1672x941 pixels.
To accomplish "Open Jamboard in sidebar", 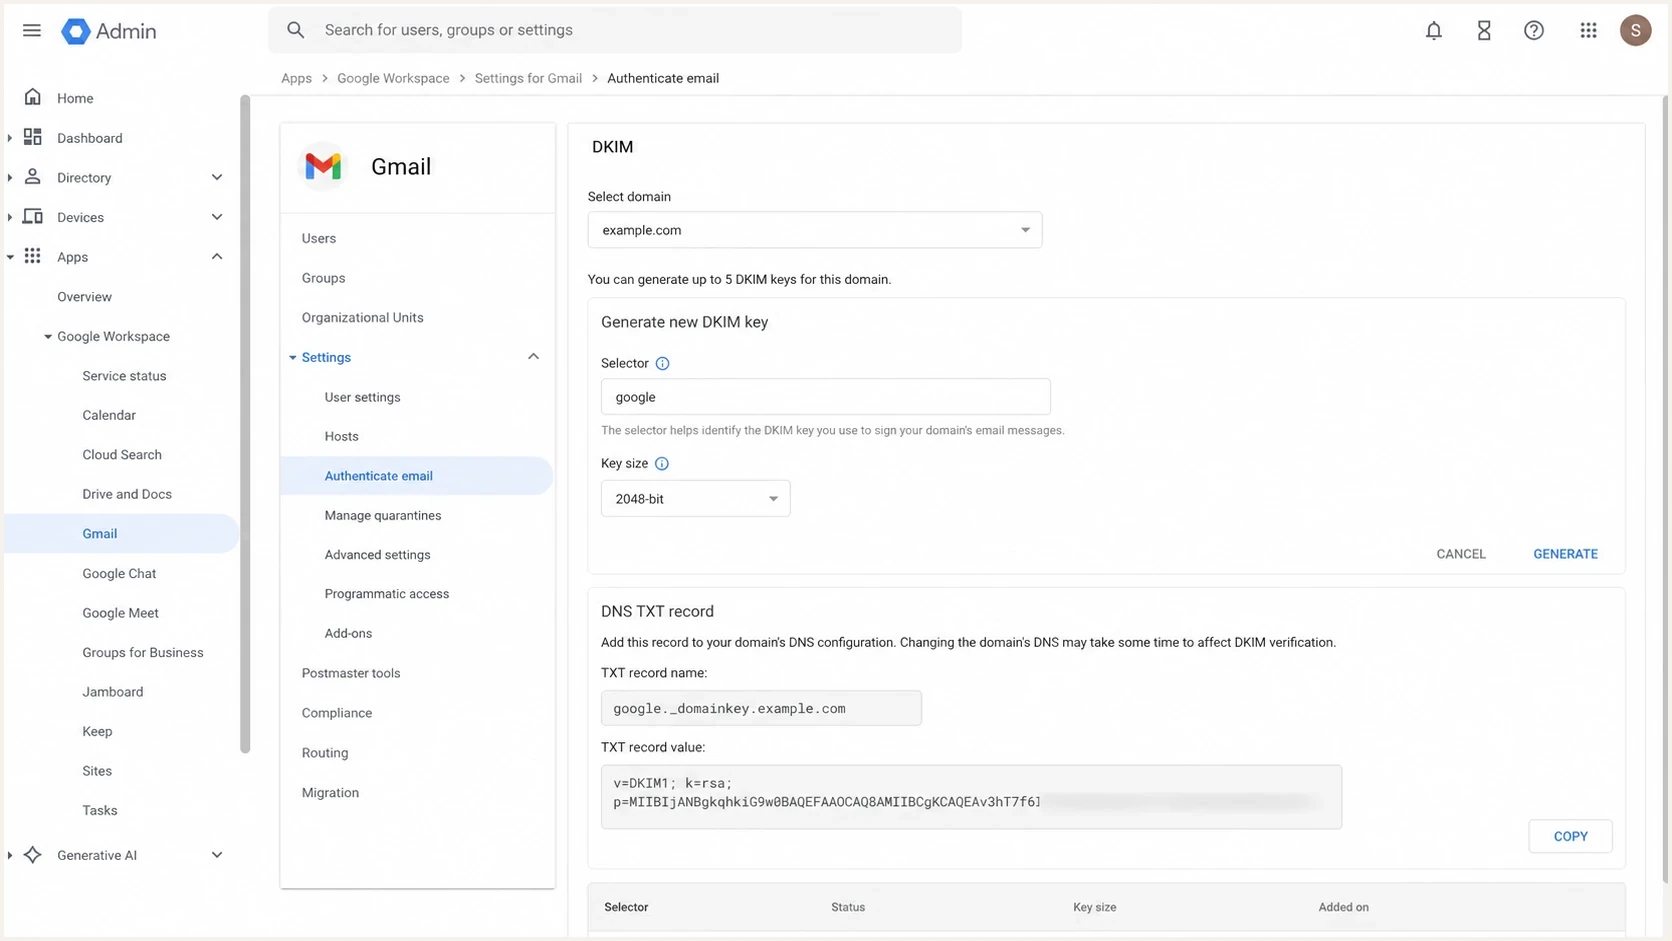I will pyautogui.click(x=113, y=691).
